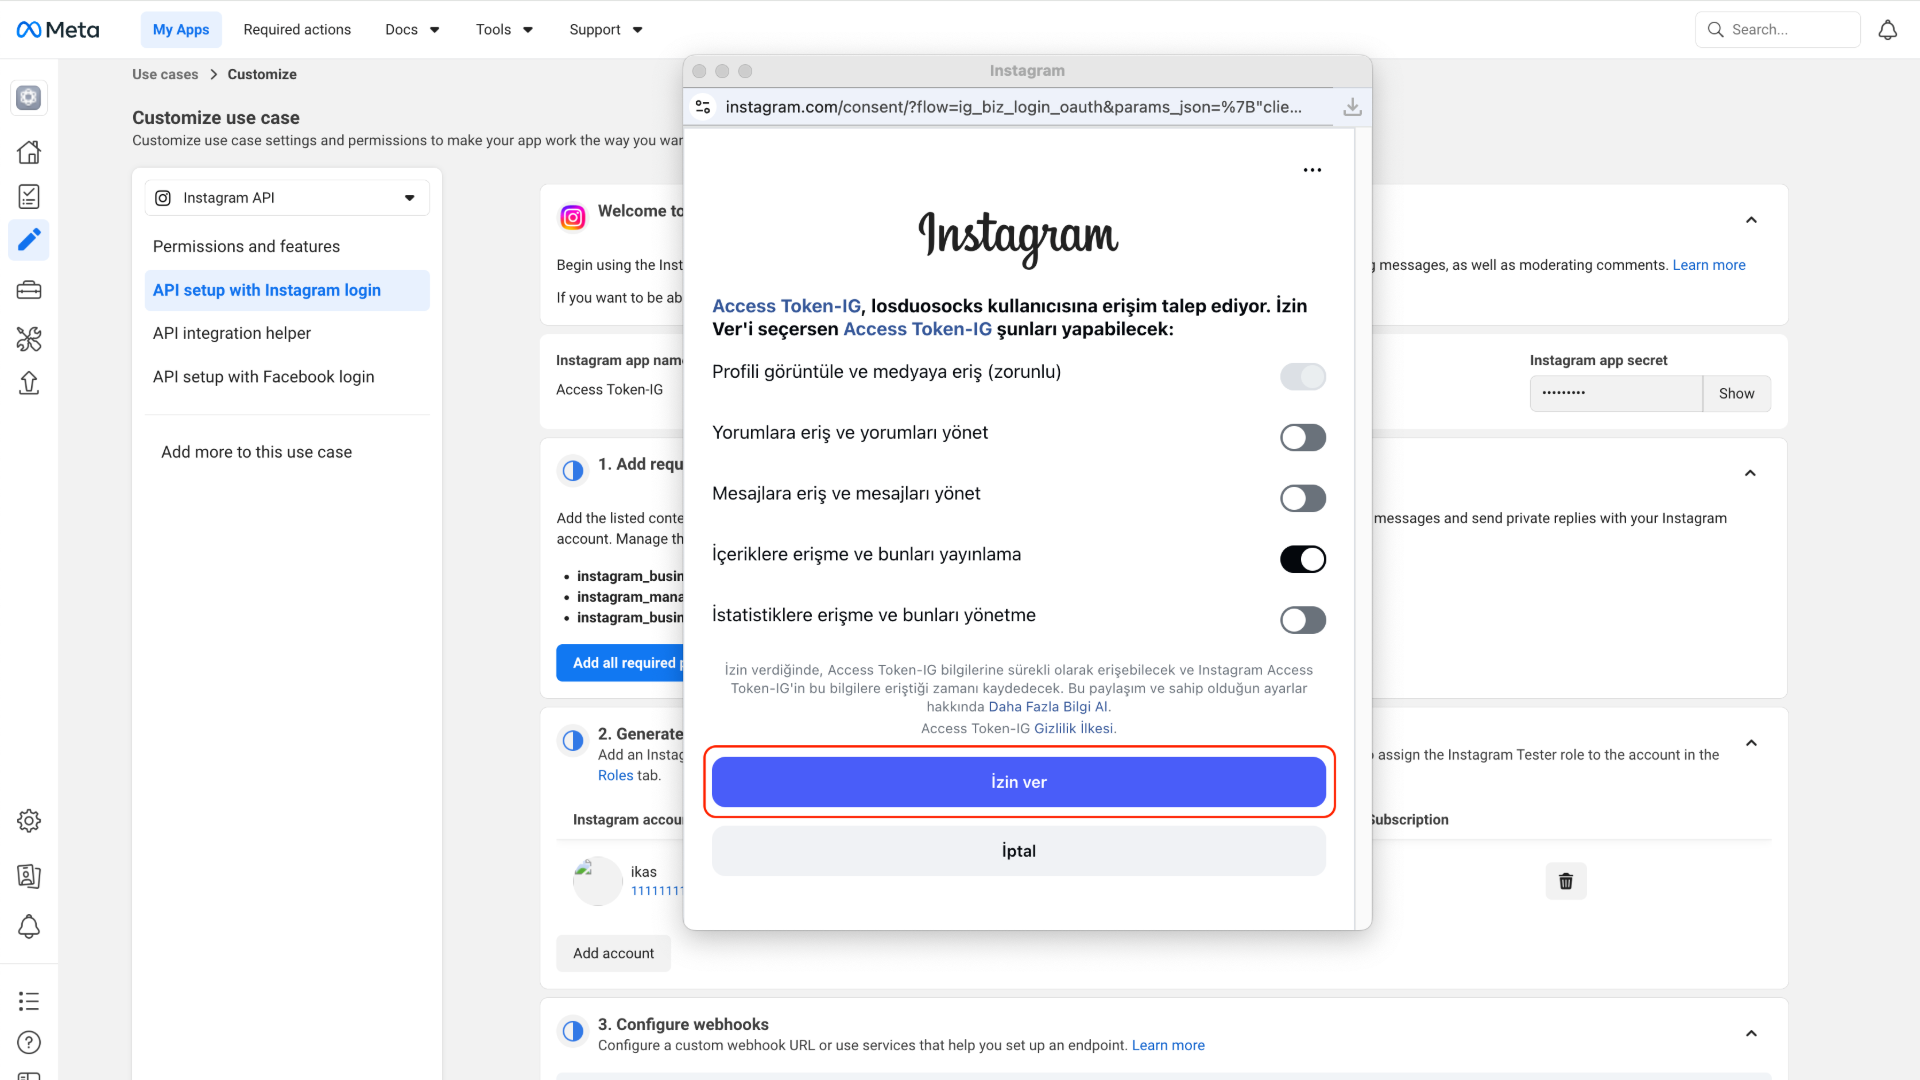Open the Required actions checklist sidebar icon
The image size is (1920, 1080).
coord(29,196)
